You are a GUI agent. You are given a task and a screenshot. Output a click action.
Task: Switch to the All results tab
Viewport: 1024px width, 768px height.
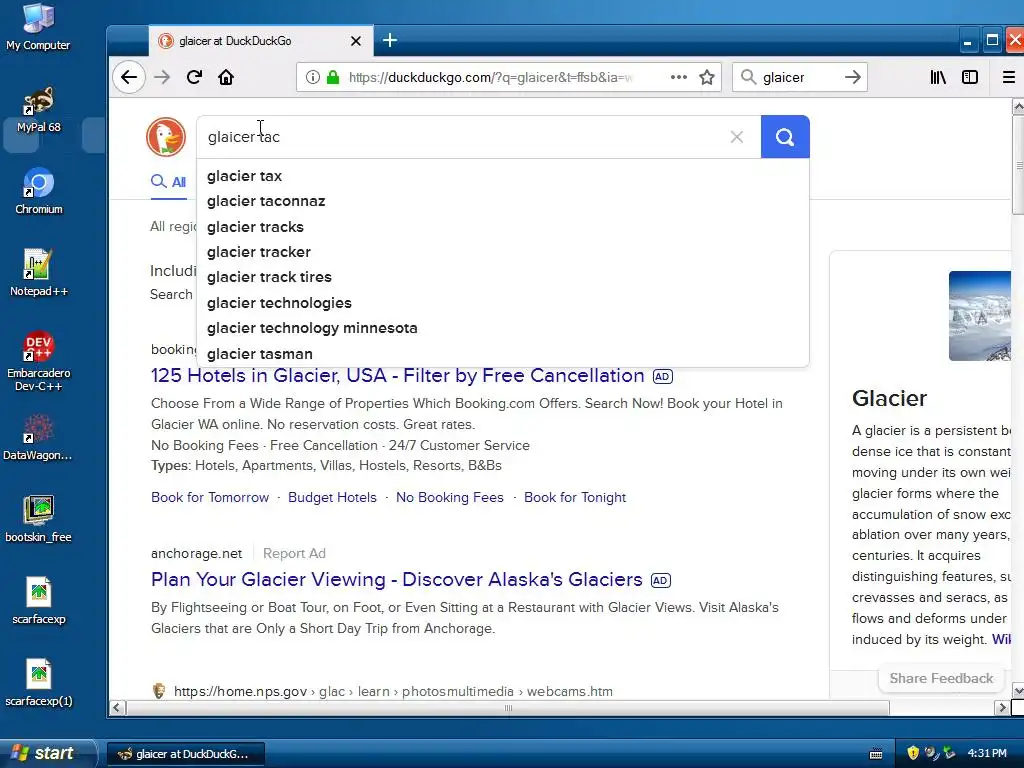(168, 182)
